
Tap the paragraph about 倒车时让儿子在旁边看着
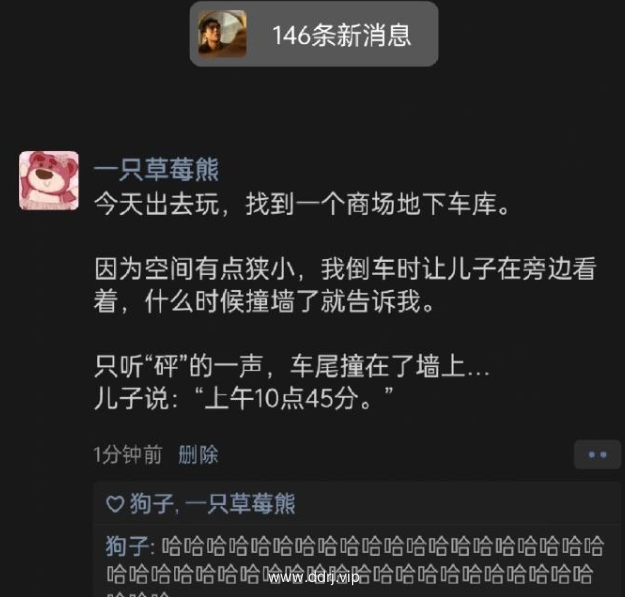[x=345, y=285]
